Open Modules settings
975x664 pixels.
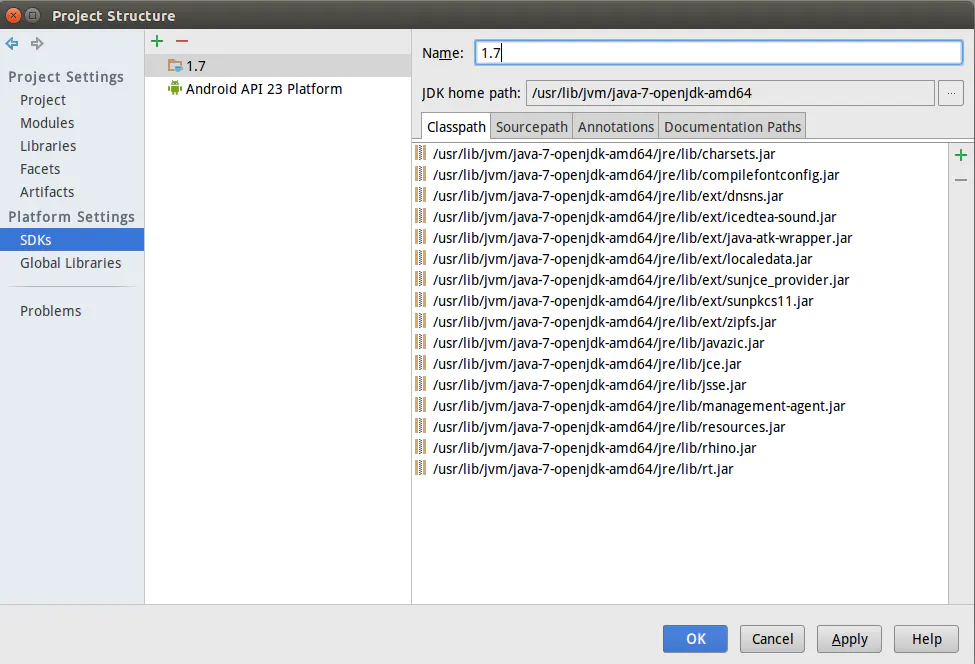[x=47, y=122]
